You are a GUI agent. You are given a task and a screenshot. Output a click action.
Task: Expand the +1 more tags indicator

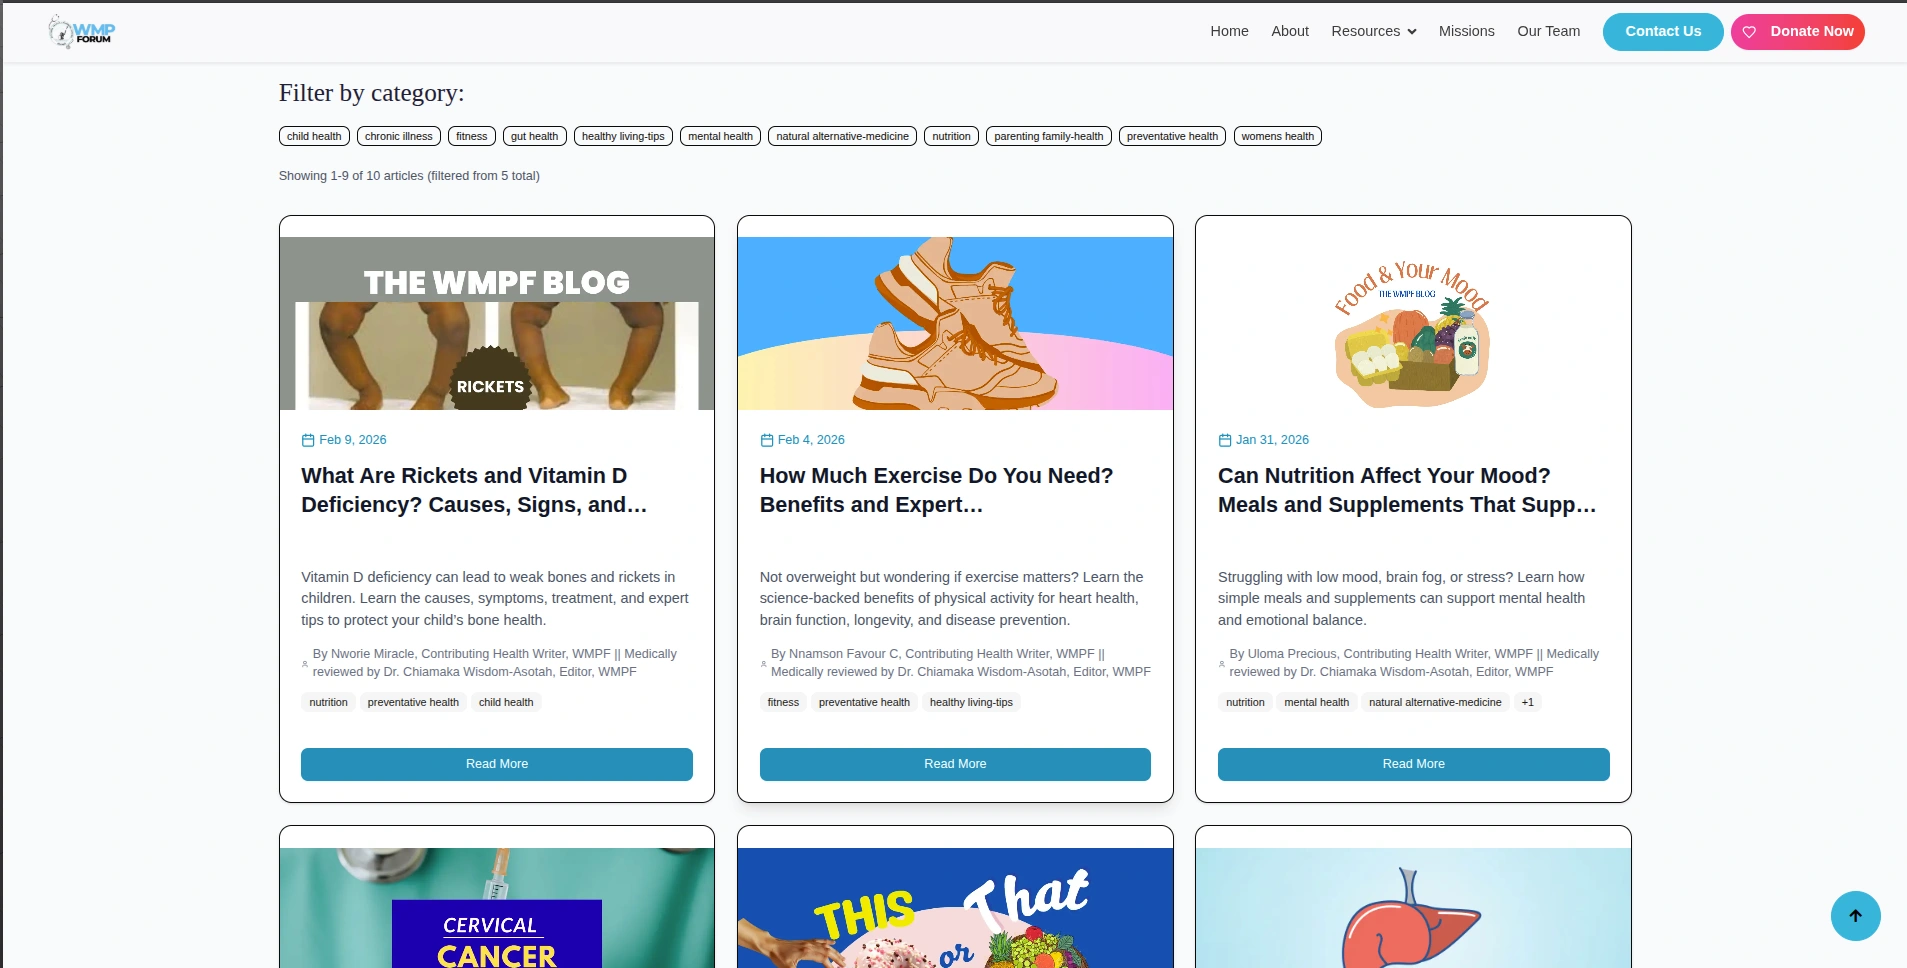pyautogui.click(x=1527, y=703)
